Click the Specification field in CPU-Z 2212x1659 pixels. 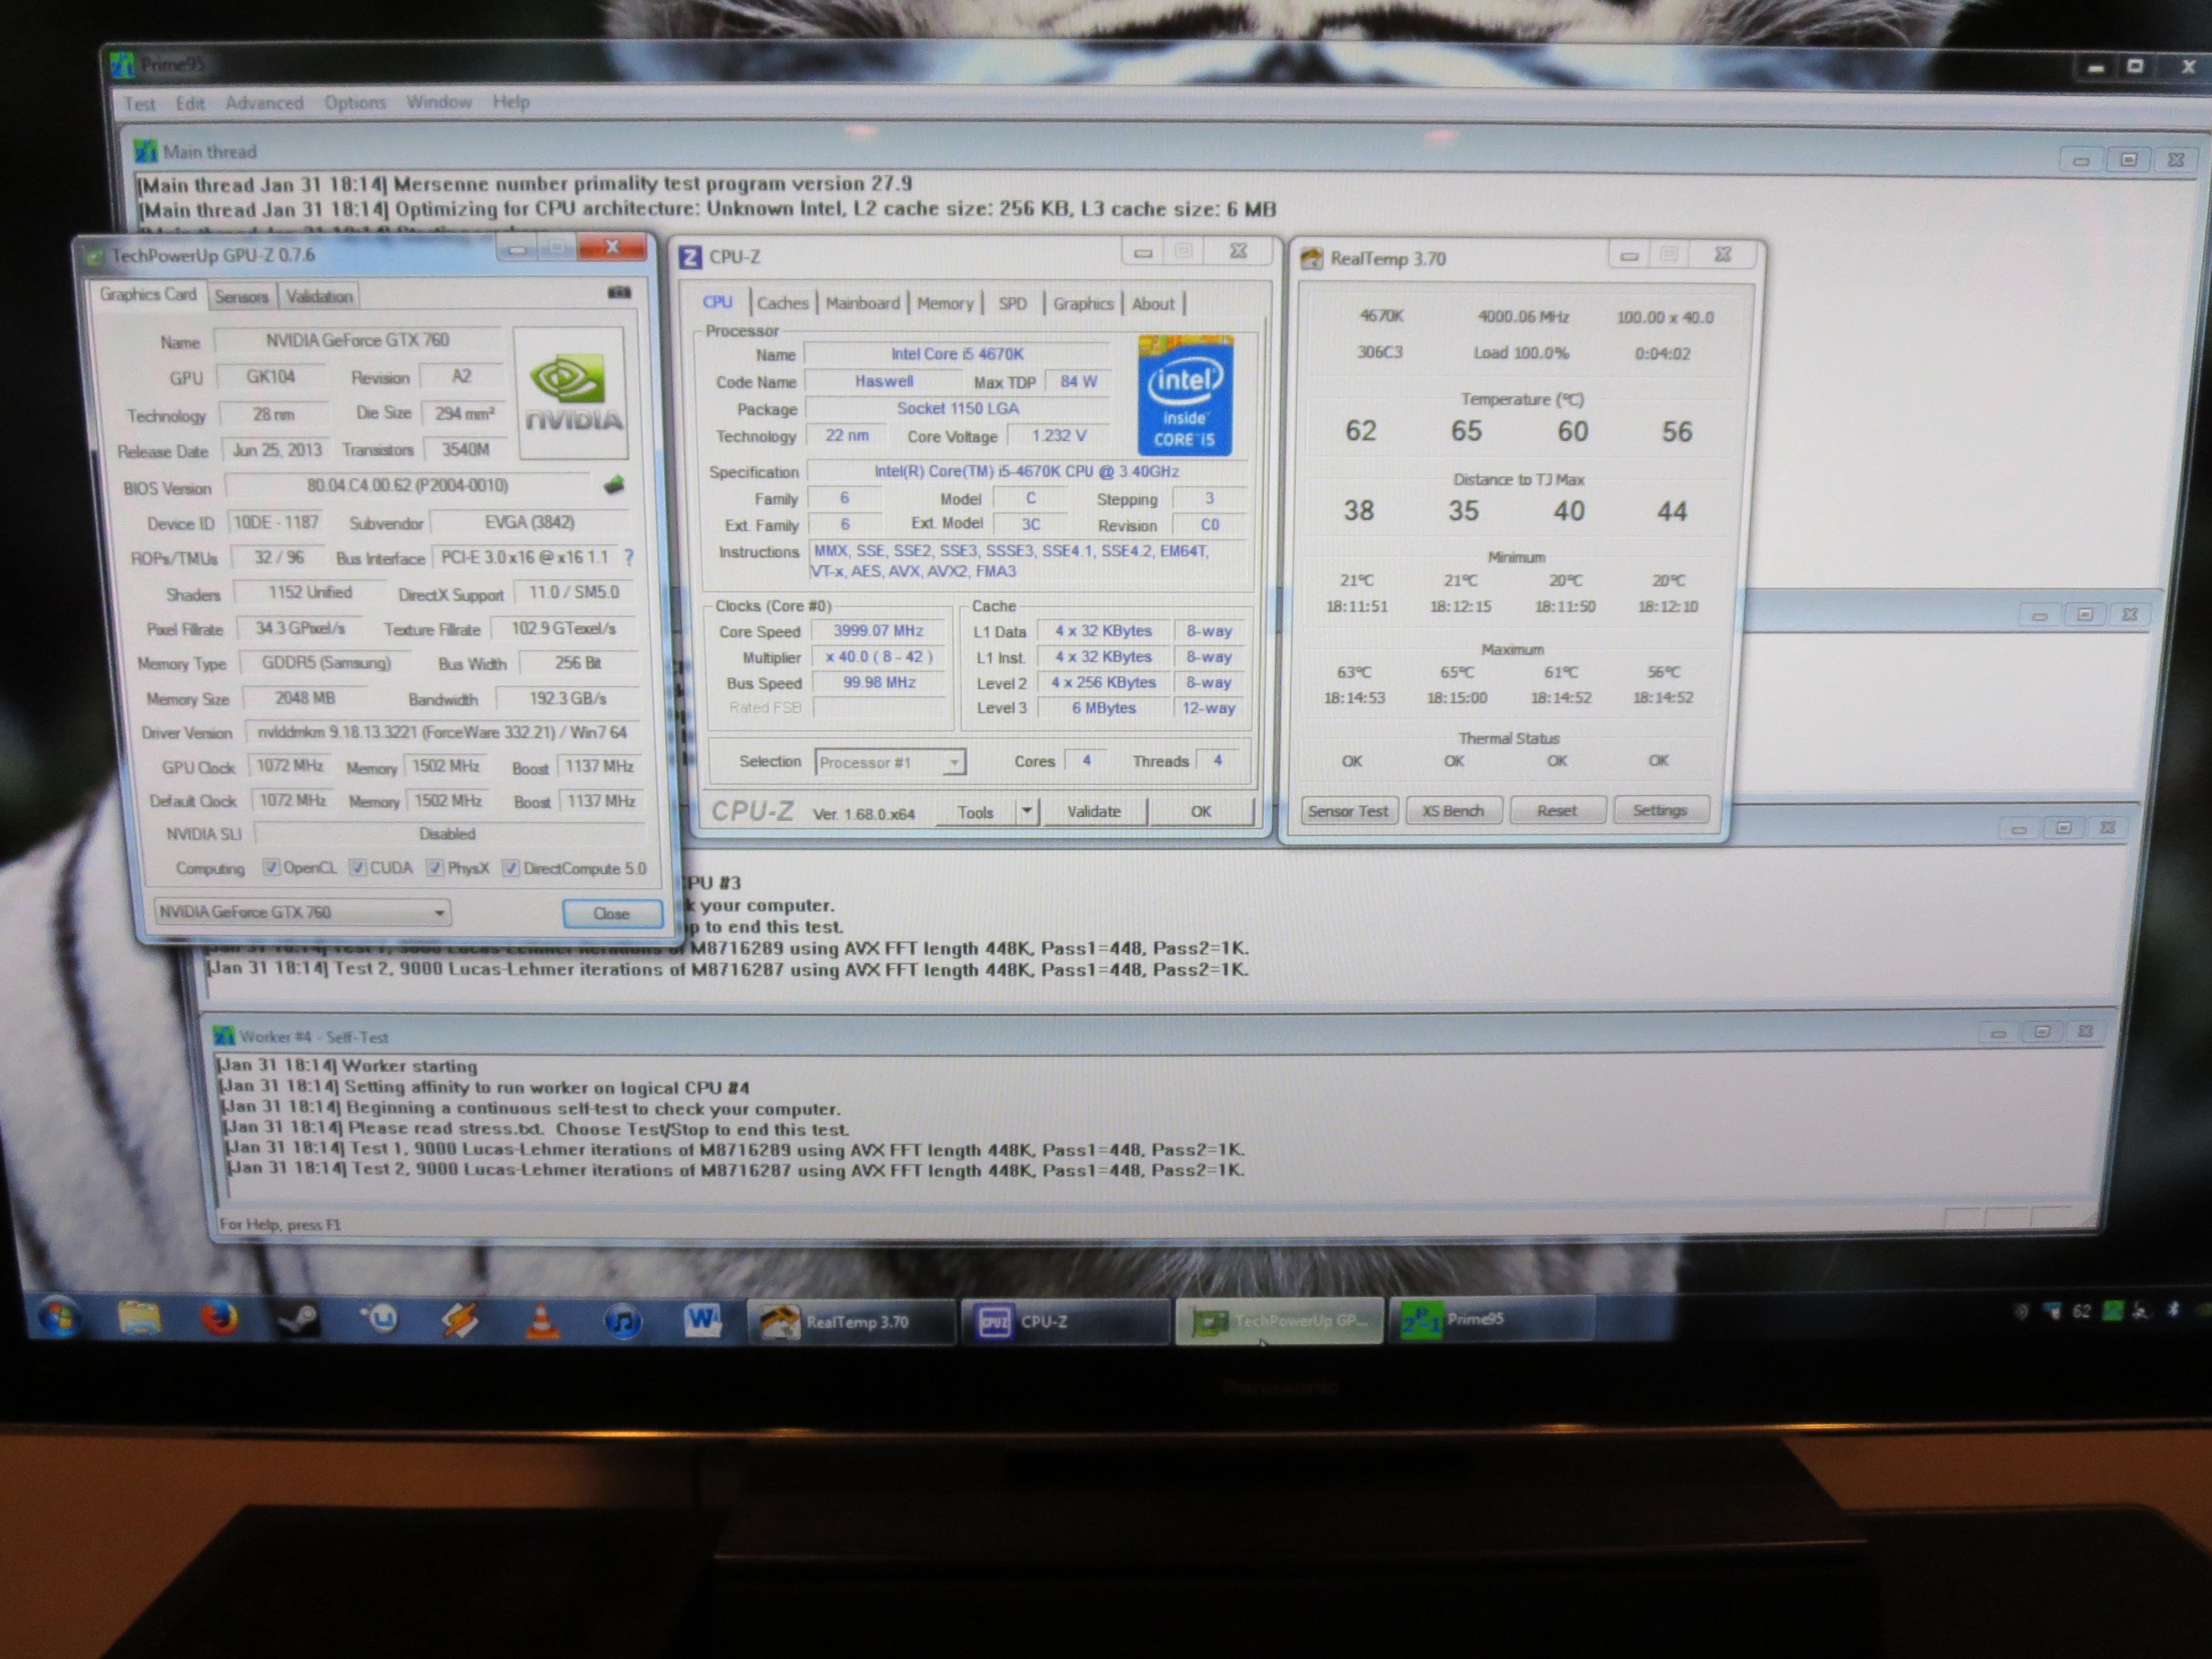click(1026, 471)
